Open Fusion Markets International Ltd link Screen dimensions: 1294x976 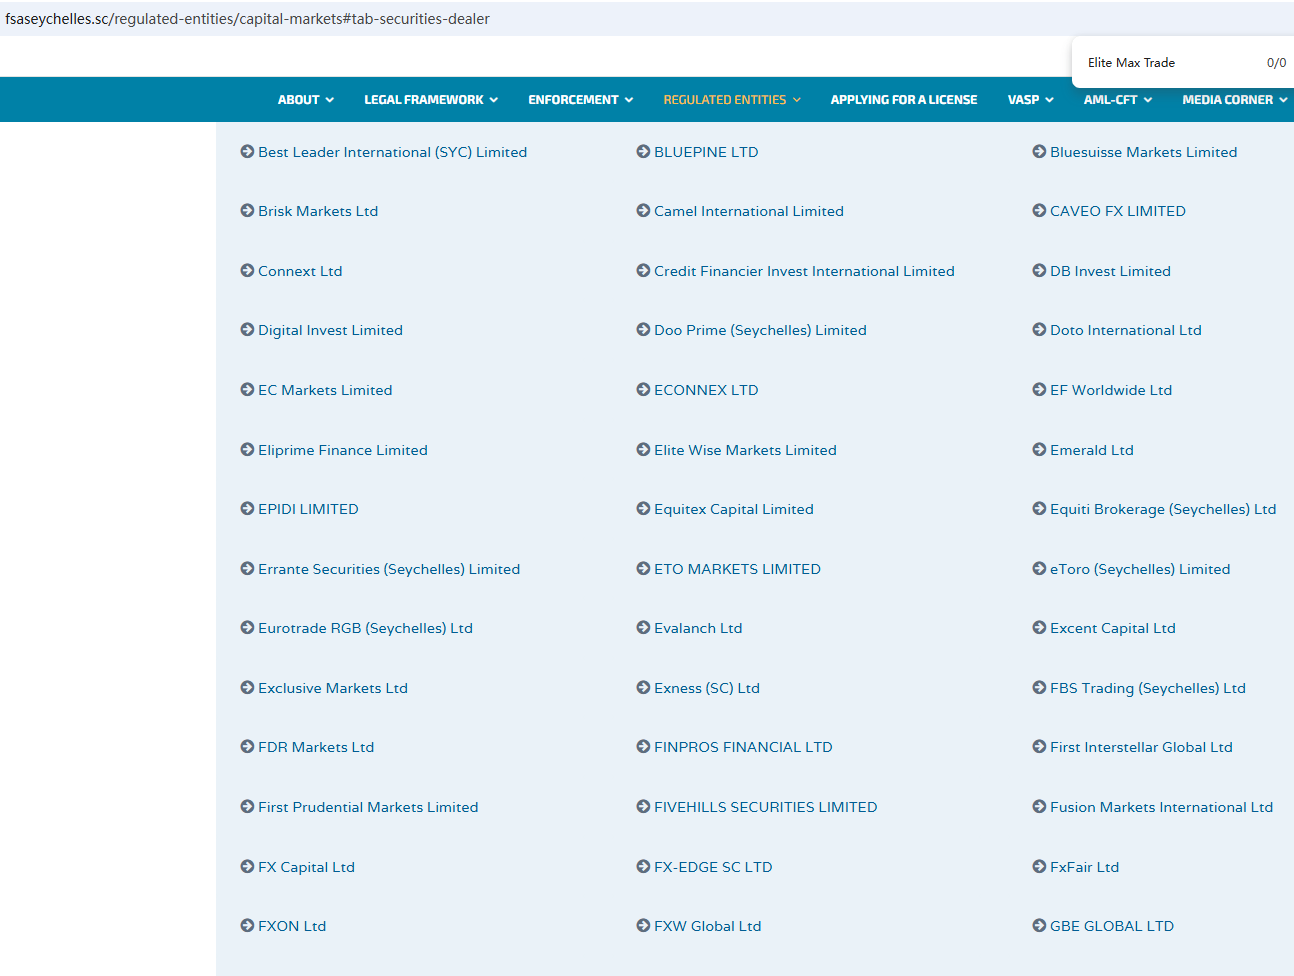1161,807
